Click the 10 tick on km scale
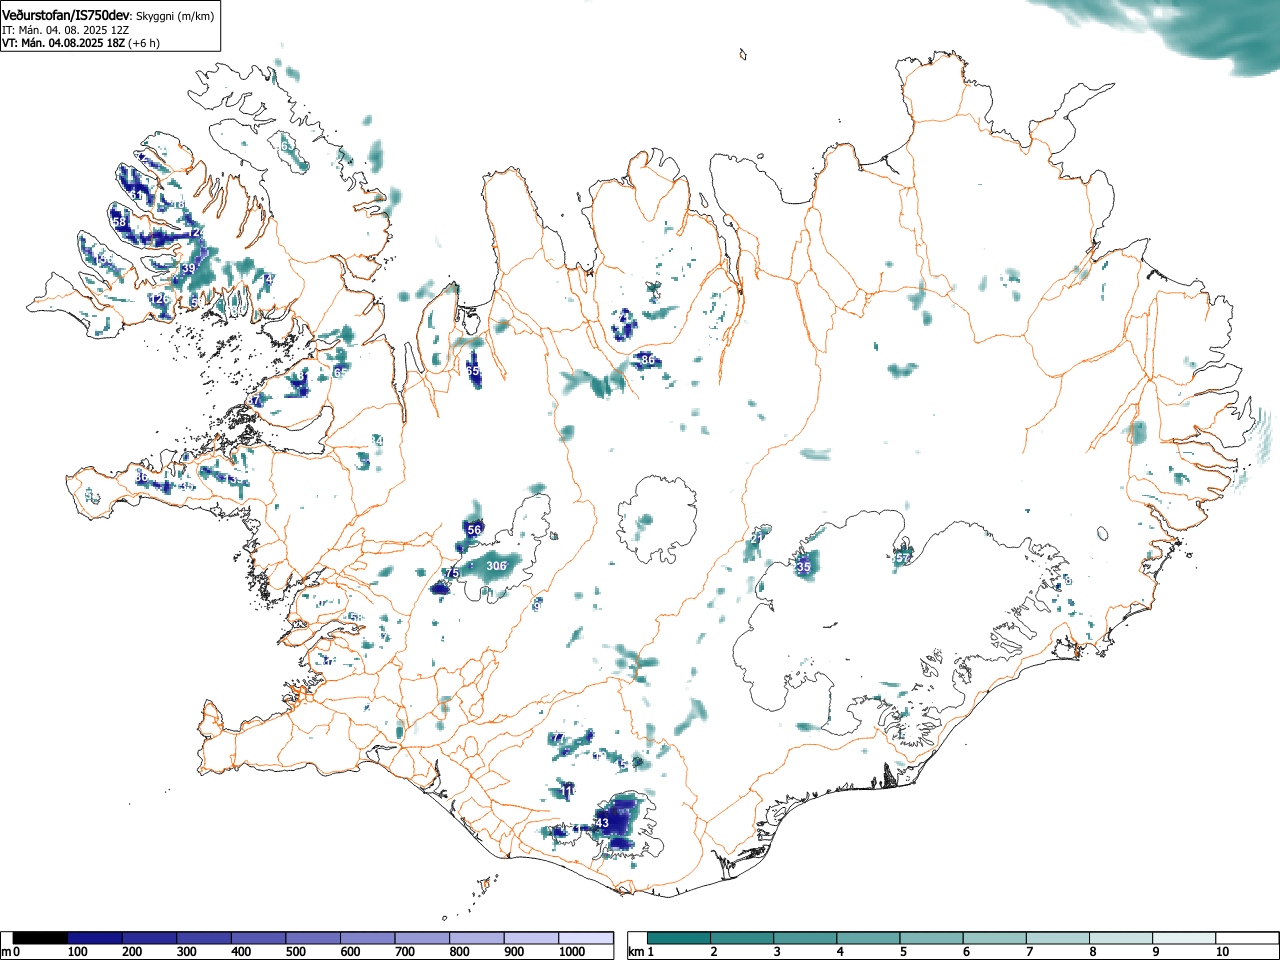The width and height of the screenshot is (1280, 960). pyautogui.click(x=1221, y=952)
